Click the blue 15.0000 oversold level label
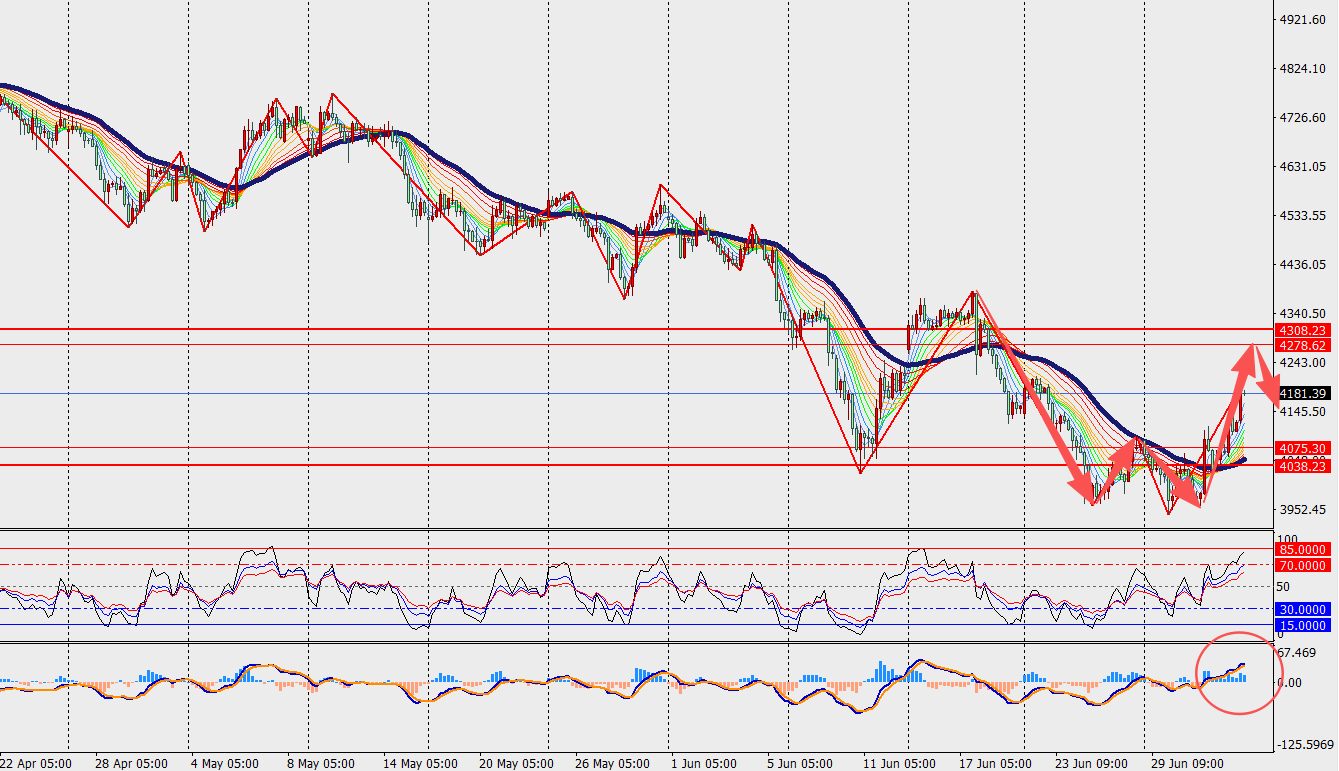1339x771 pixels. 1304,625
